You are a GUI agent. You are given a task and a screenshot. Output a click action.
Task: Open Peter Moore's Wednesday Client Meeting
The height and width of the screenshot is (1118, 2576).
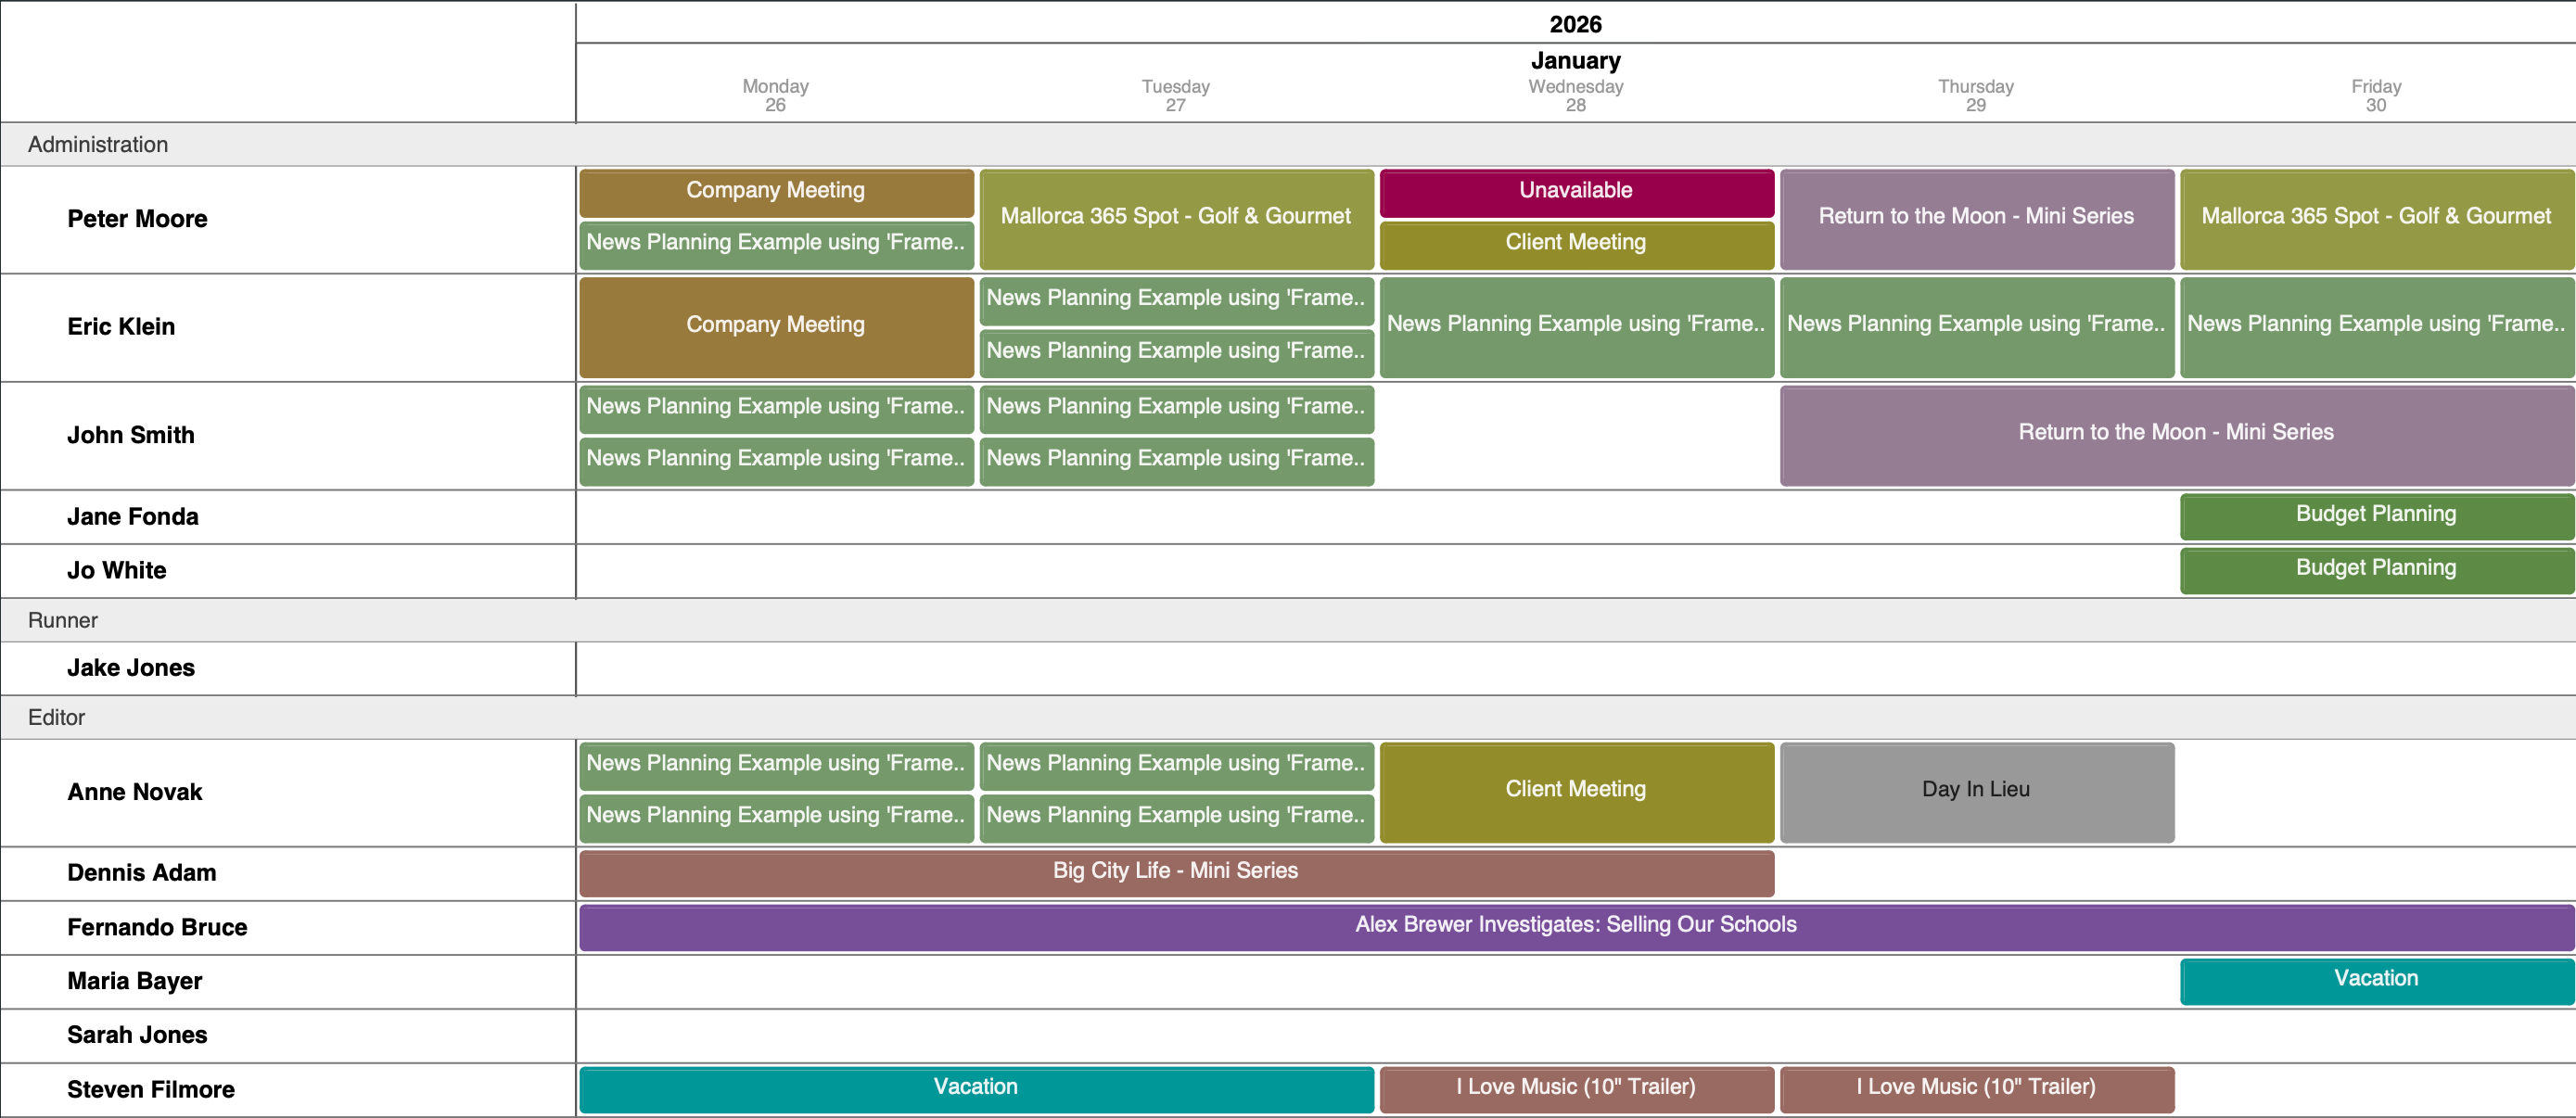point(1576,243)
